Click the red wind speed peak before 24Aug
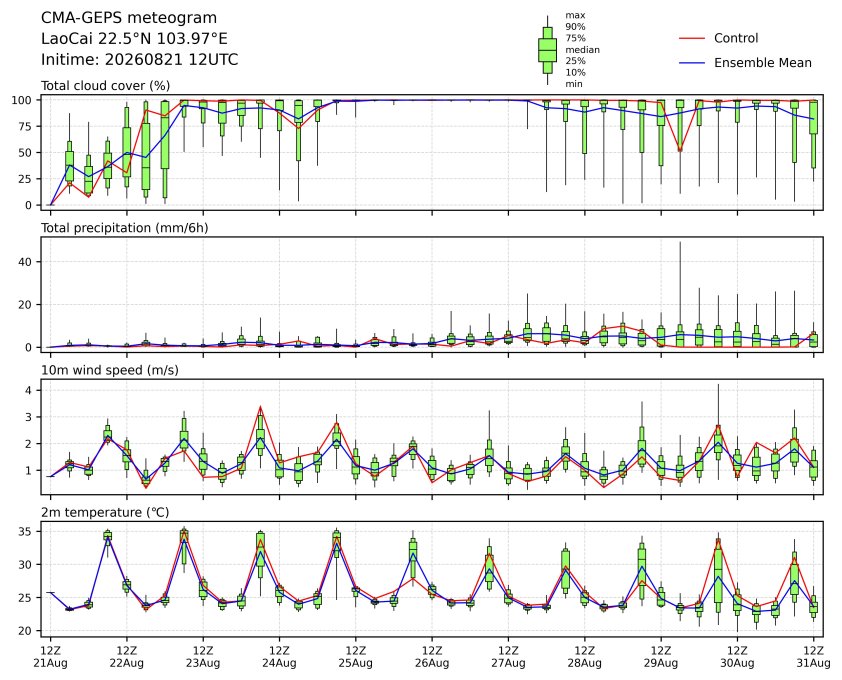 click(260, 407)
